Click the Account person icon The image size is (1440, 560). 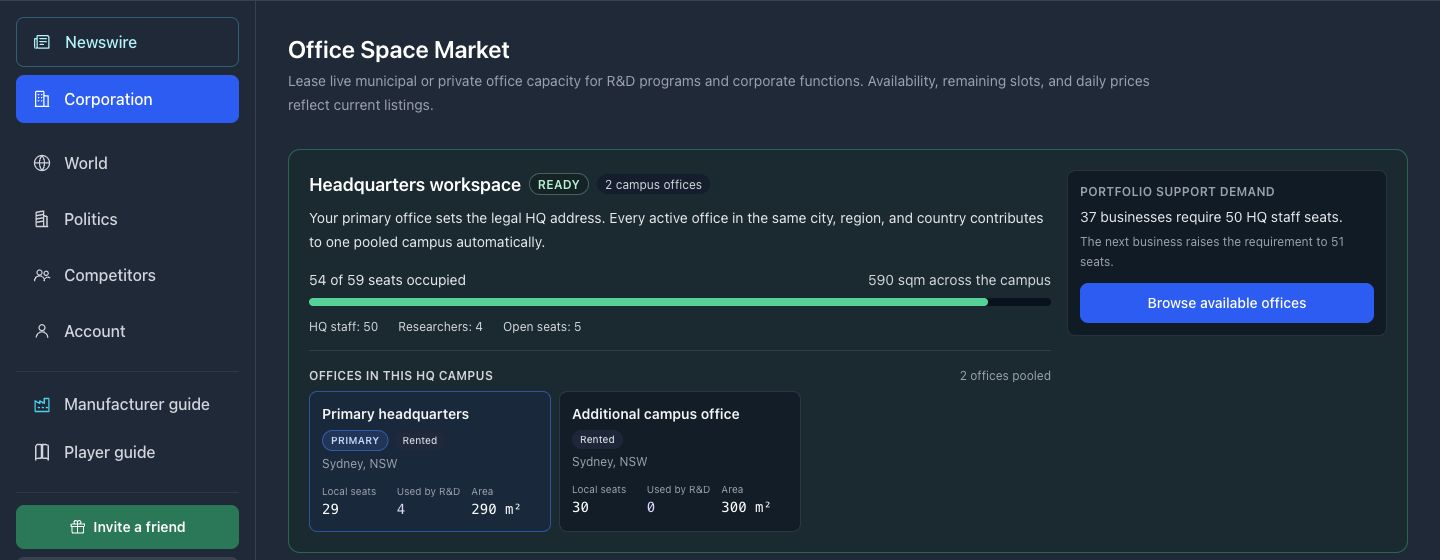click(x=42, y=331)
